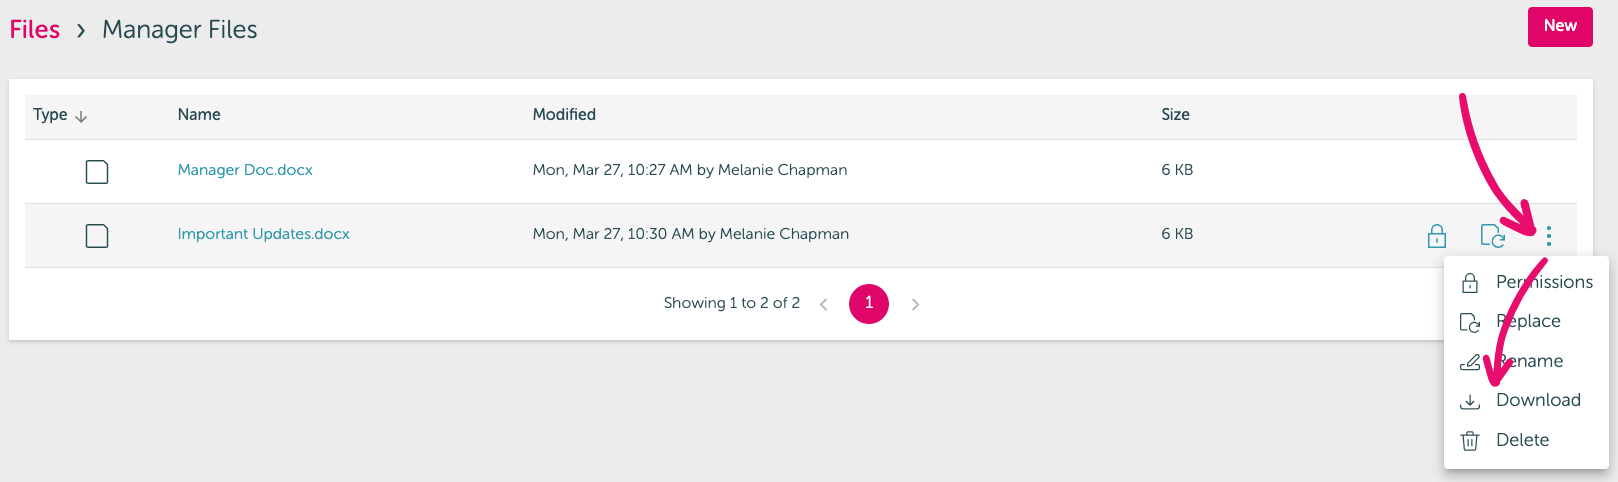Go to previous page chevron
Screen dimensions: 1618x482
[x=823, y=304]
